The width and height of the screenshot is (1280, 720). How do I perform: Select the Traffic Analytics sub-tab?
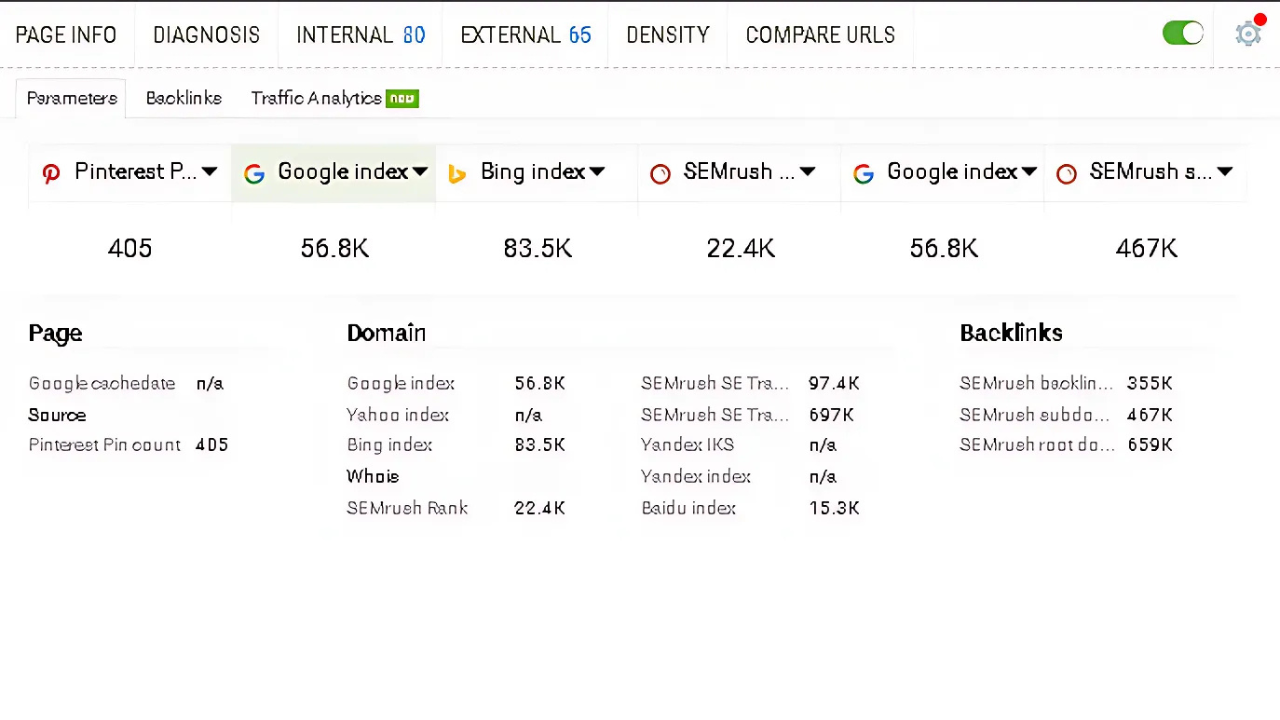tap(316, 98)
